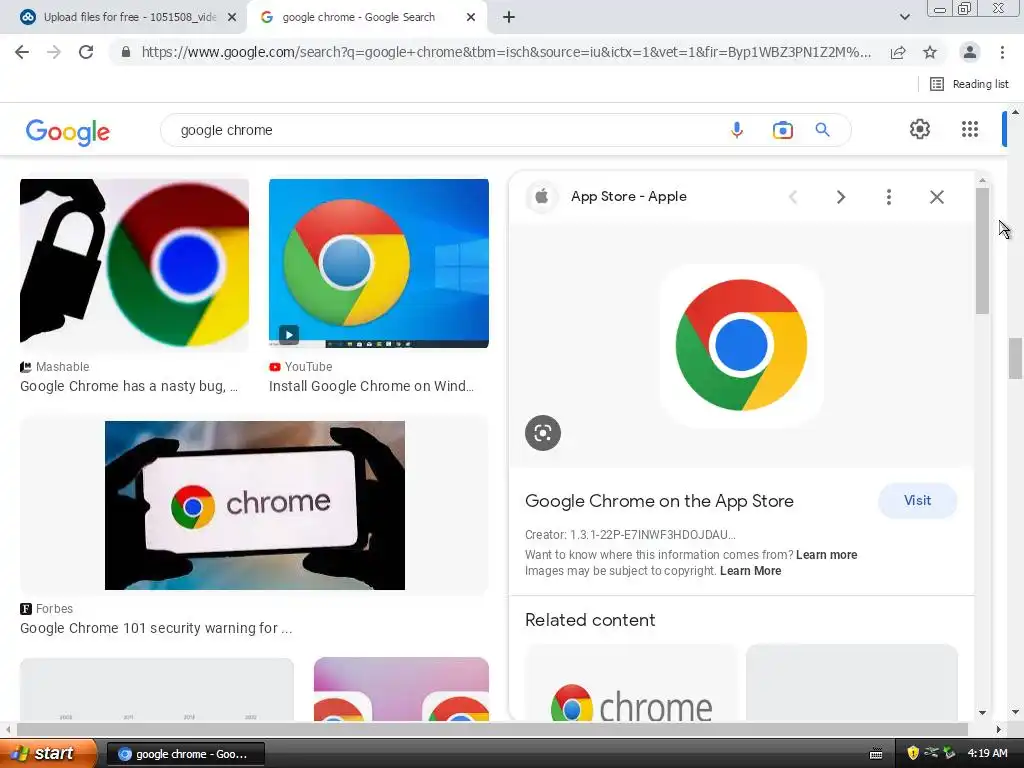Open the Reading list
This screenshot has width=1024, height=768.
(969, 84)
